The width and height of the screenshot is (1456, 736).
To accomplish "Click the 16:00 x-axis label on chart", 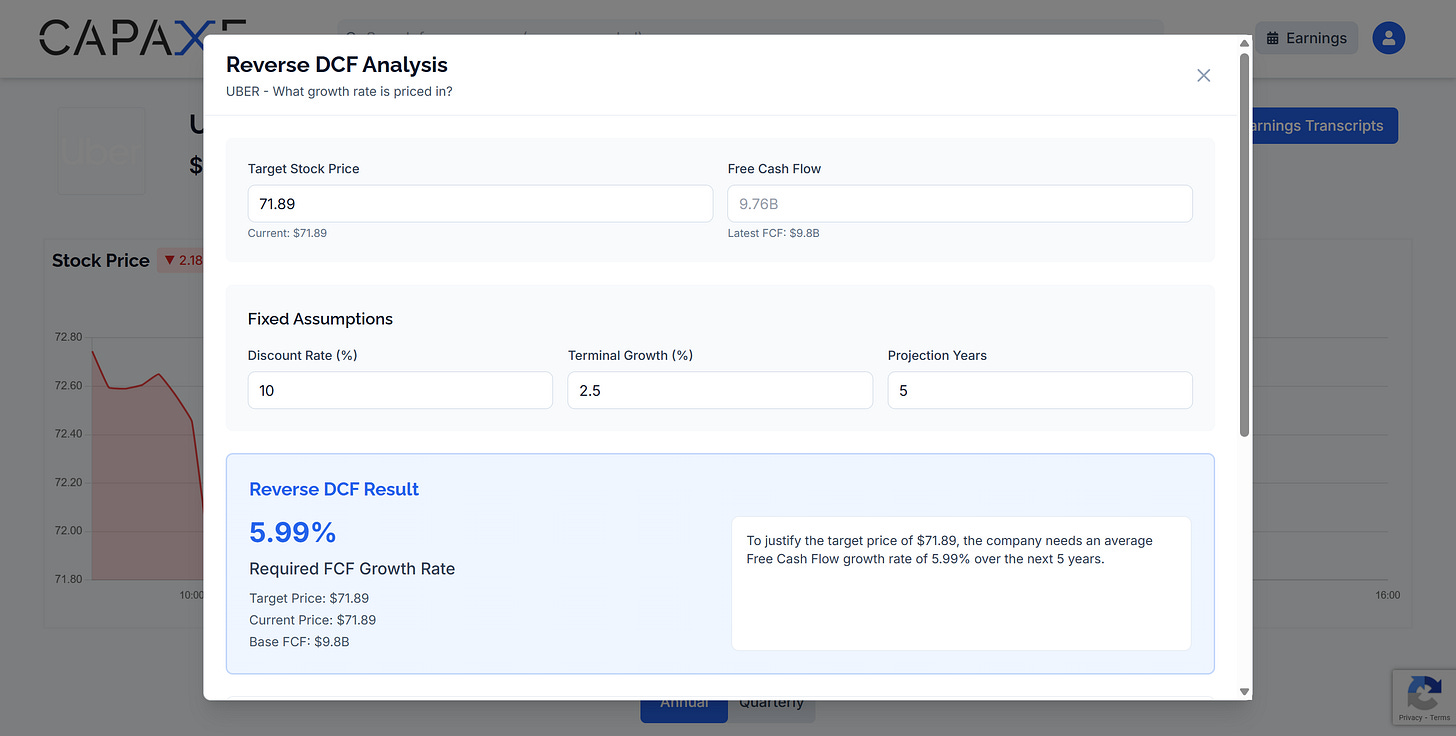I will click(1387, 595).
